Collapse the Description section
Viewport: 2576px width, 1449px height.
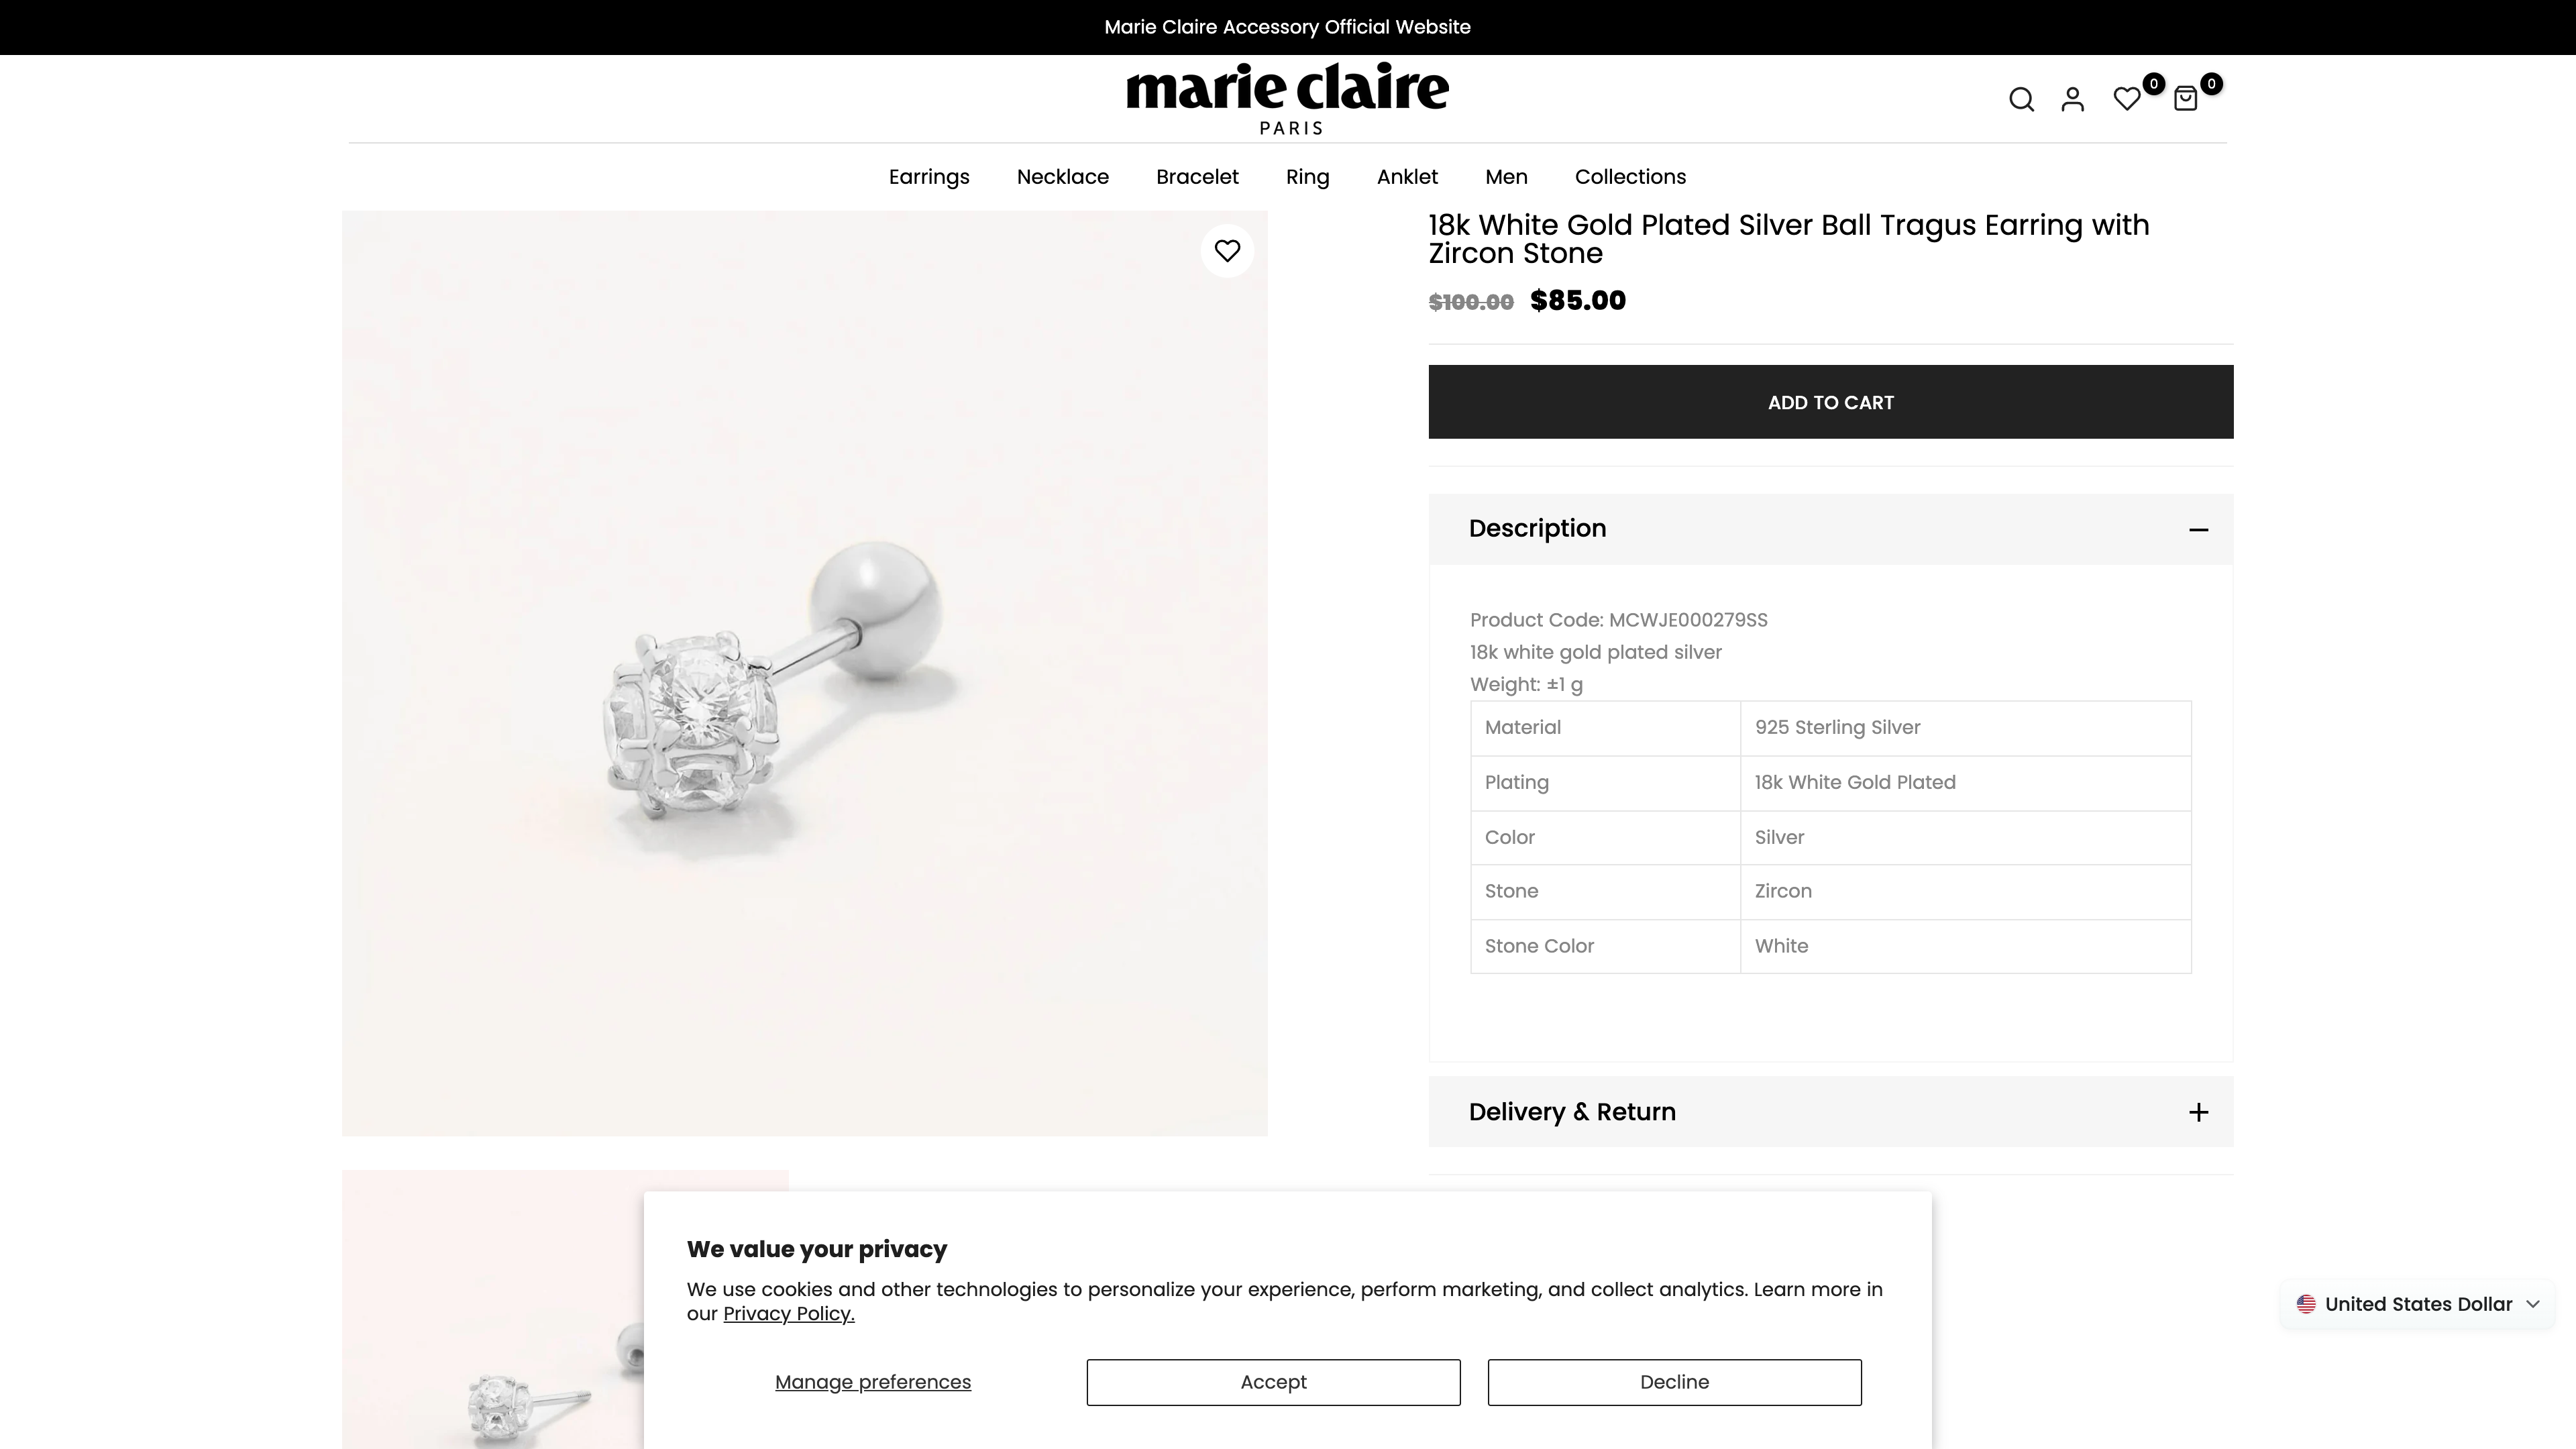[2200, 529]
